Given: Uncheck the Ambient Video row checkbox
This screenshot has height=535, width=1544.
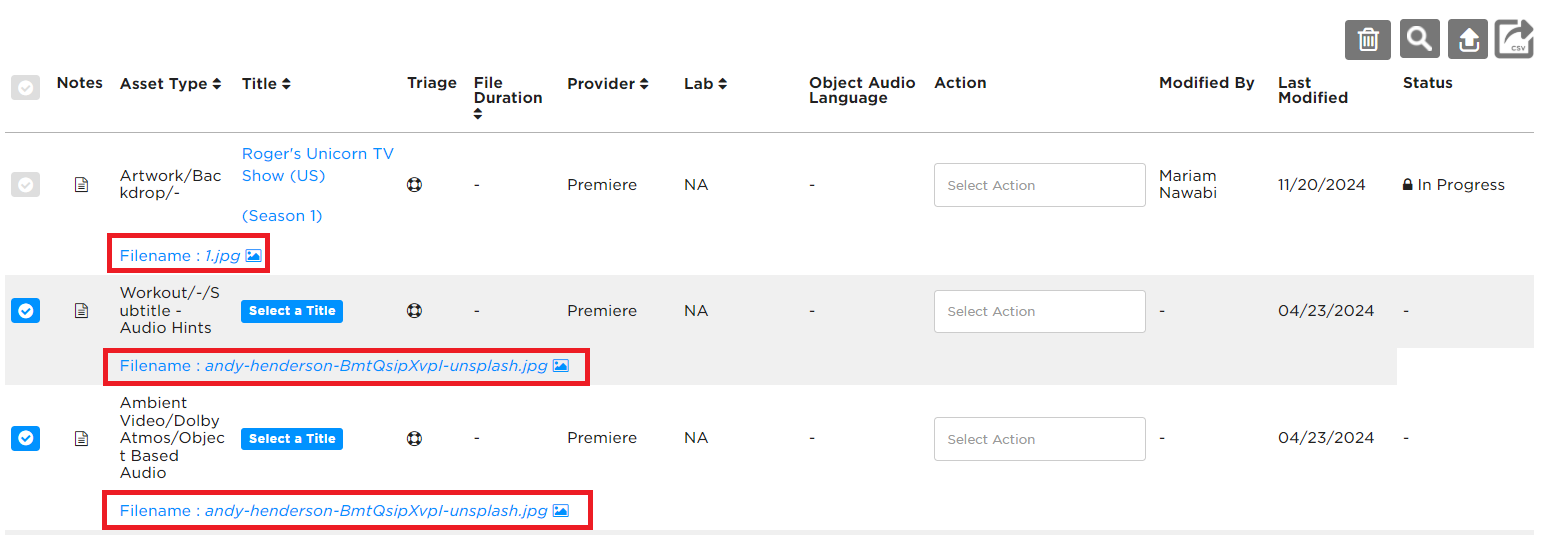Looking at the screenshot, I should [x=25, y=438].
